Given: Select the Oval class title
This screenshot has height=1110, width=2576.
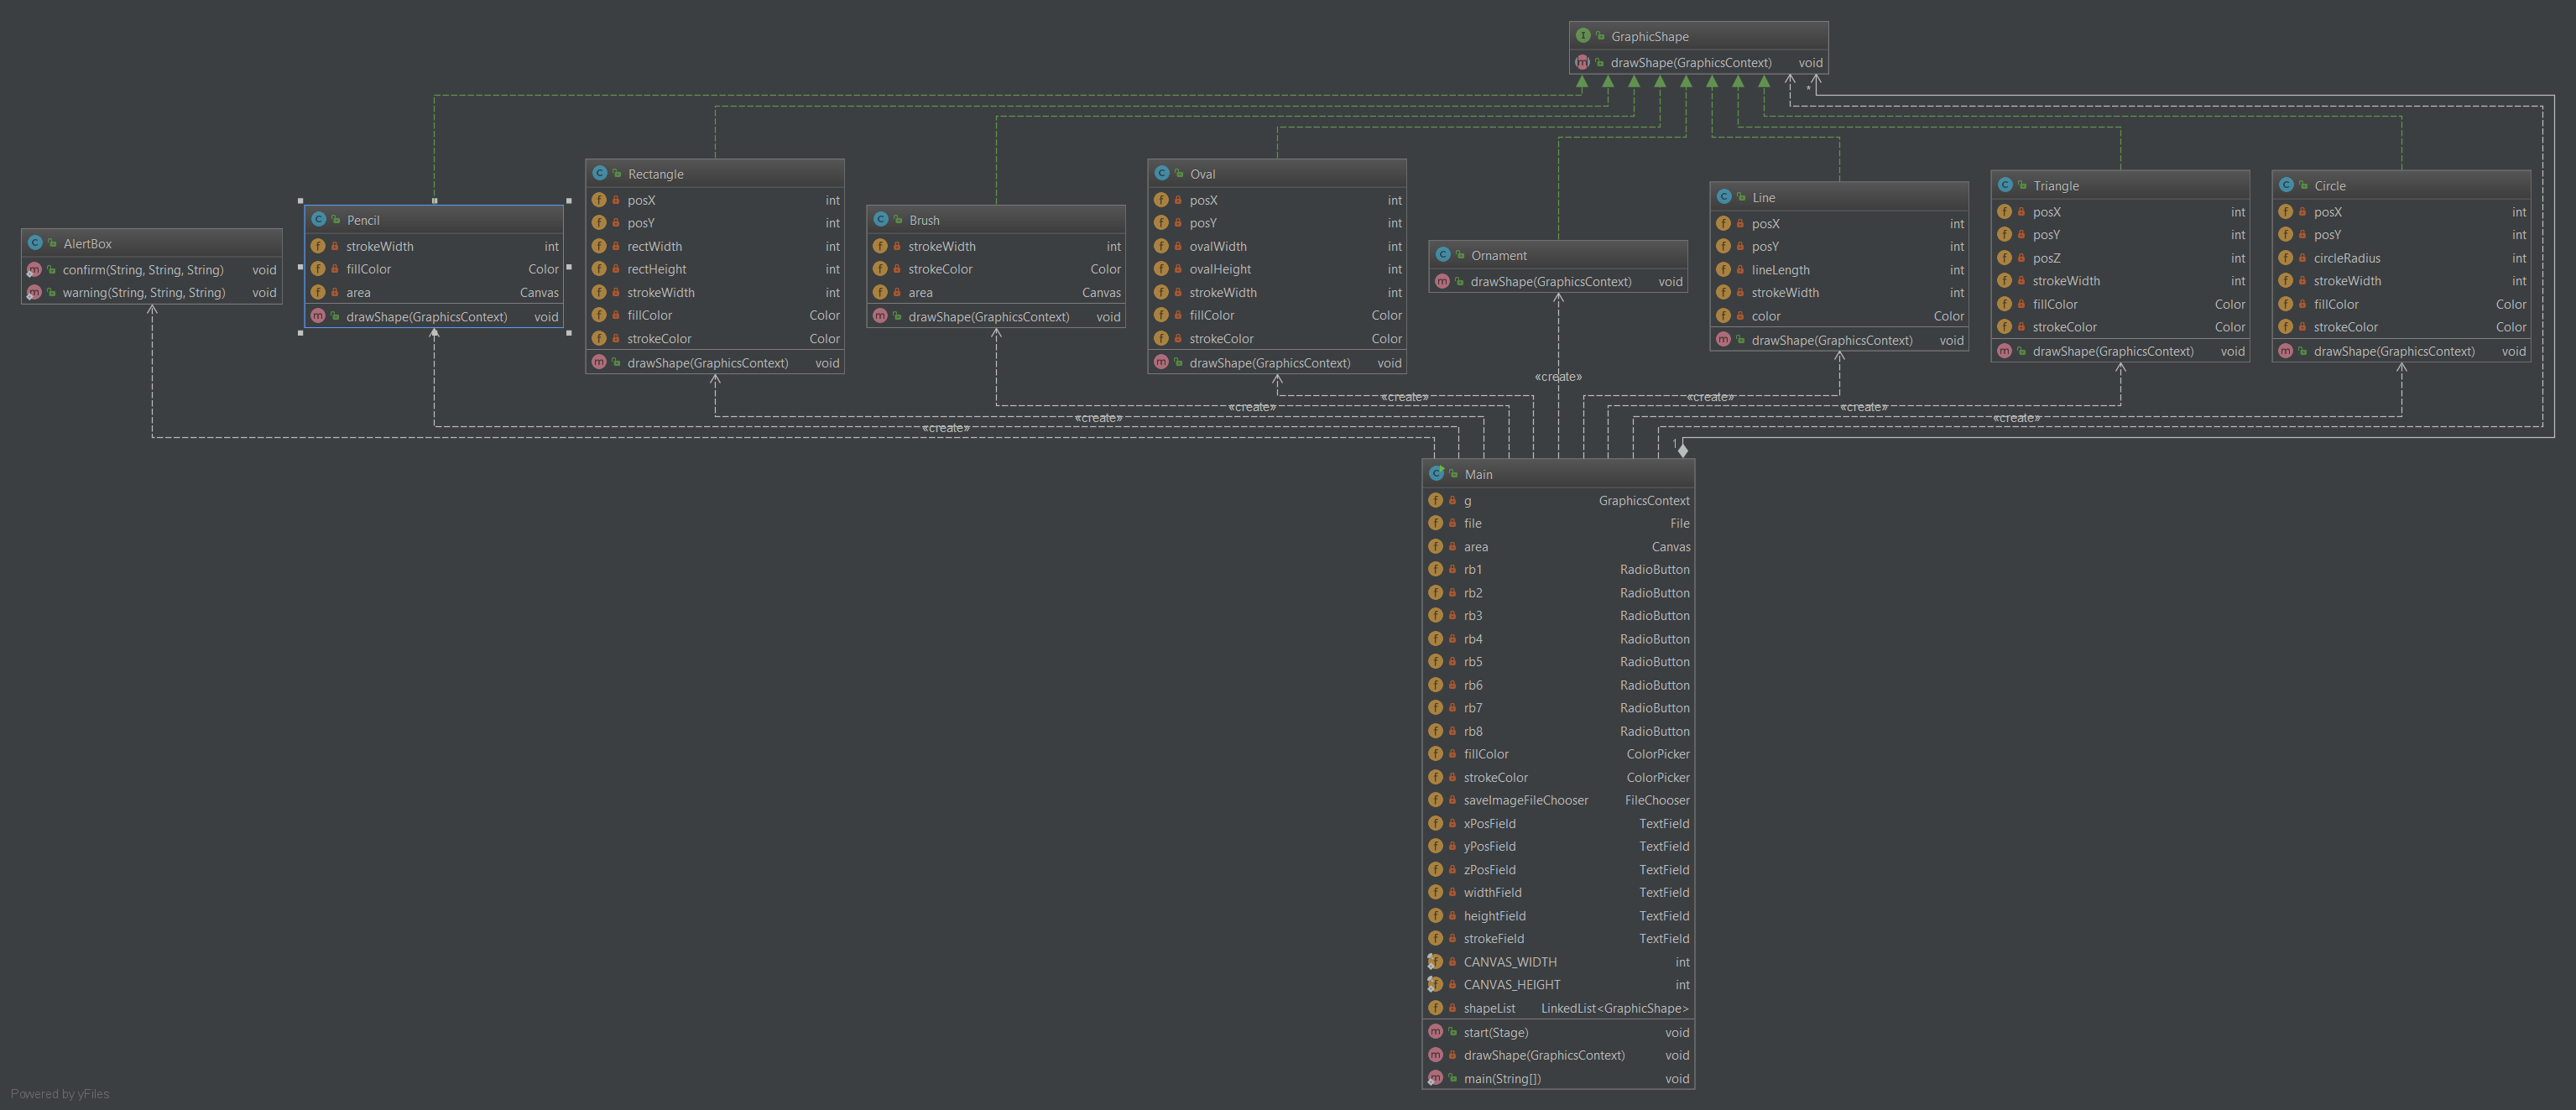Looking at the screenshot, I should coord(1202,174).
